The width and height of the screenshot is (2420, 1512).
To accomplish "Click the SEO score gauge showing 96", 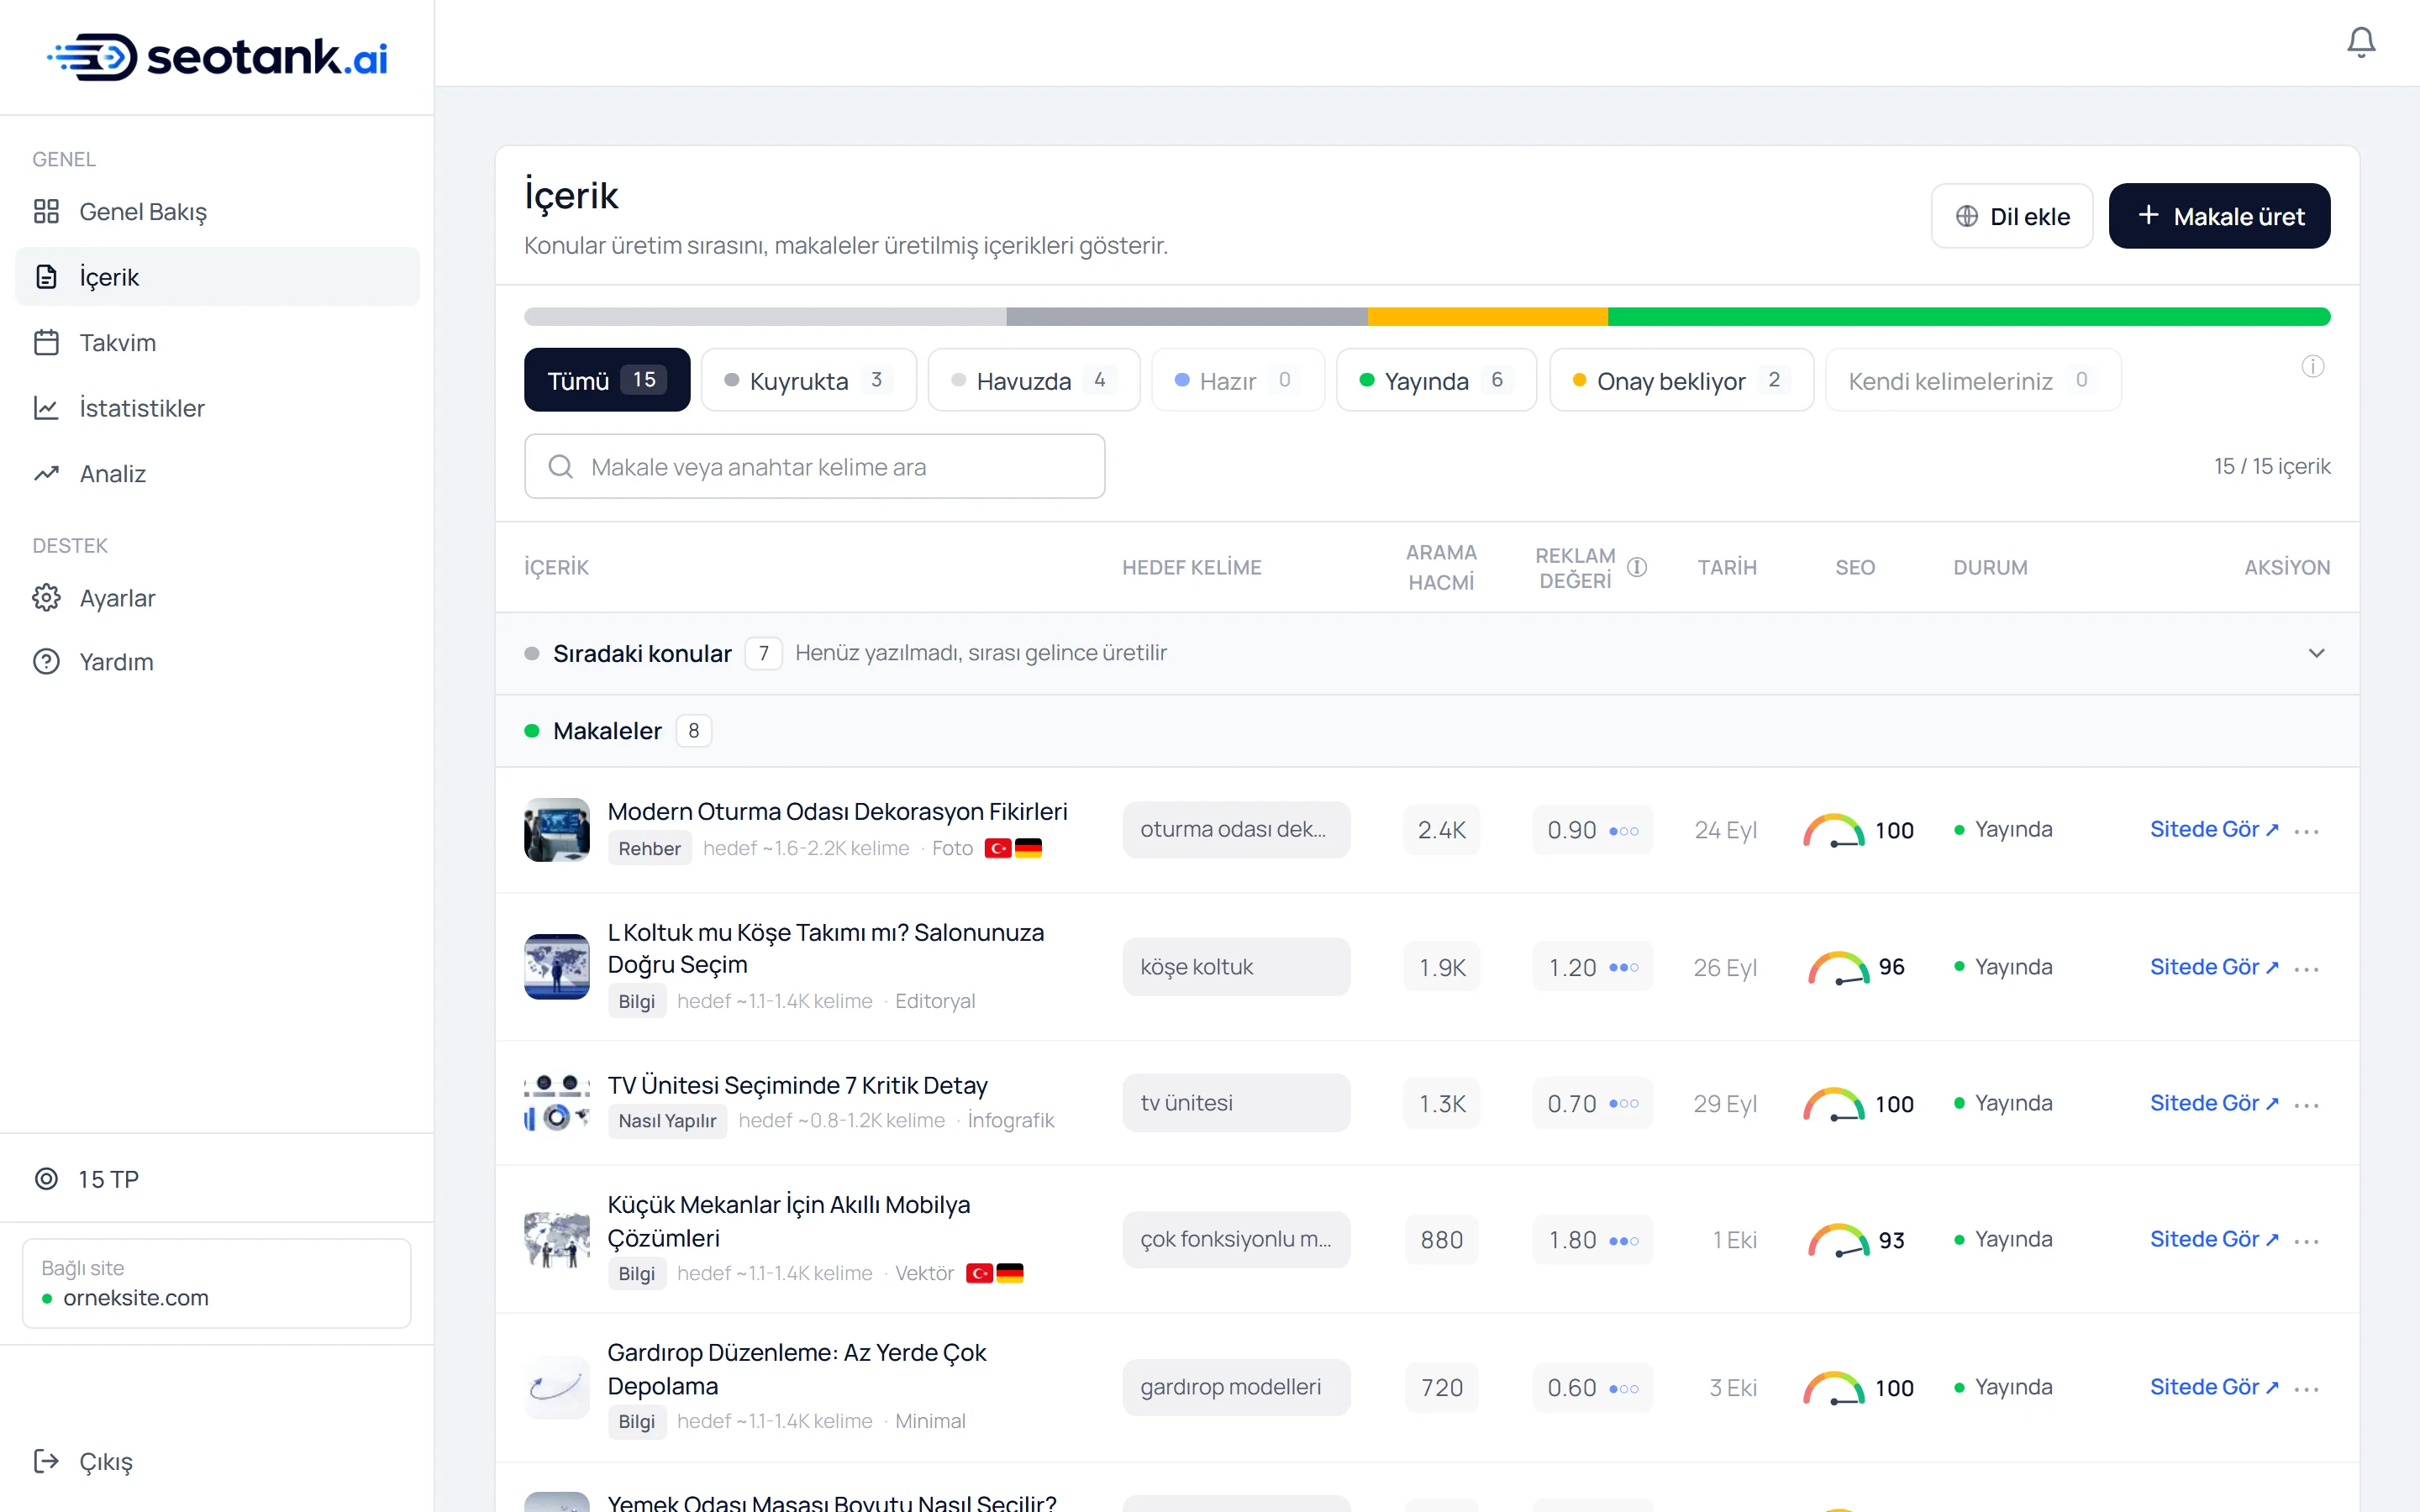I will coord(1838,968).
